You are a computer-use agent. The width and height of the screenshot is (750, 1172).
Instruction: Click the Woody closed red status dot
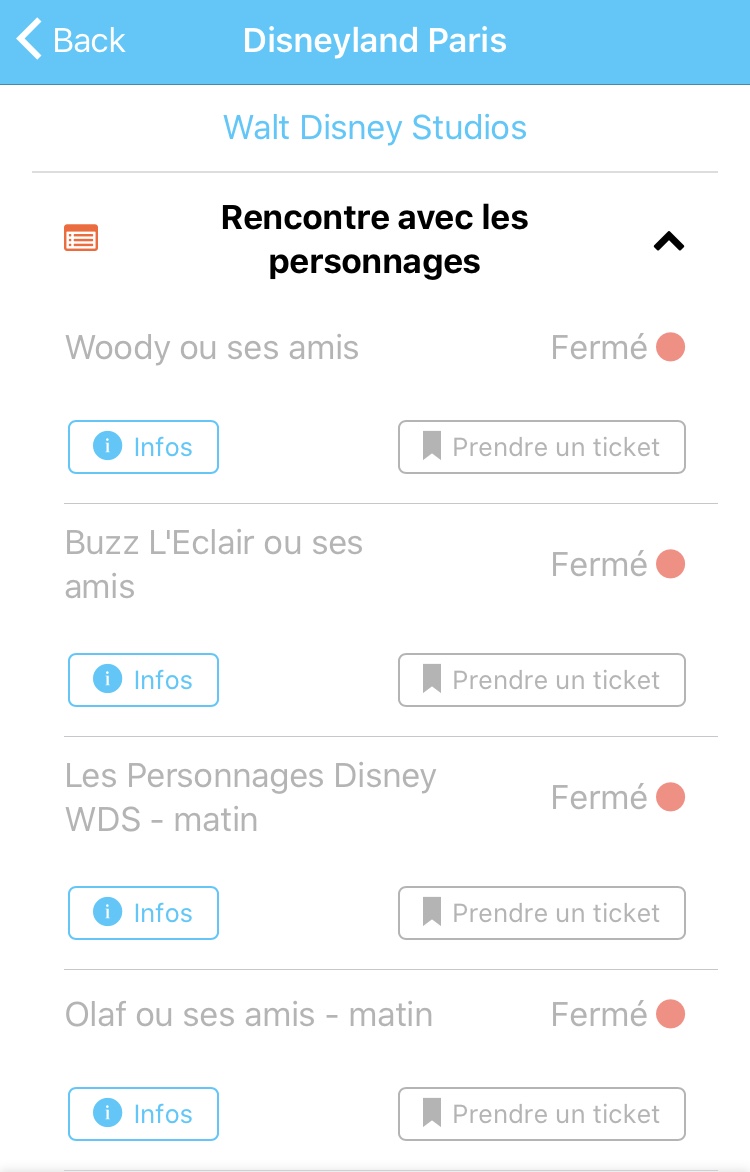[670, 348]
